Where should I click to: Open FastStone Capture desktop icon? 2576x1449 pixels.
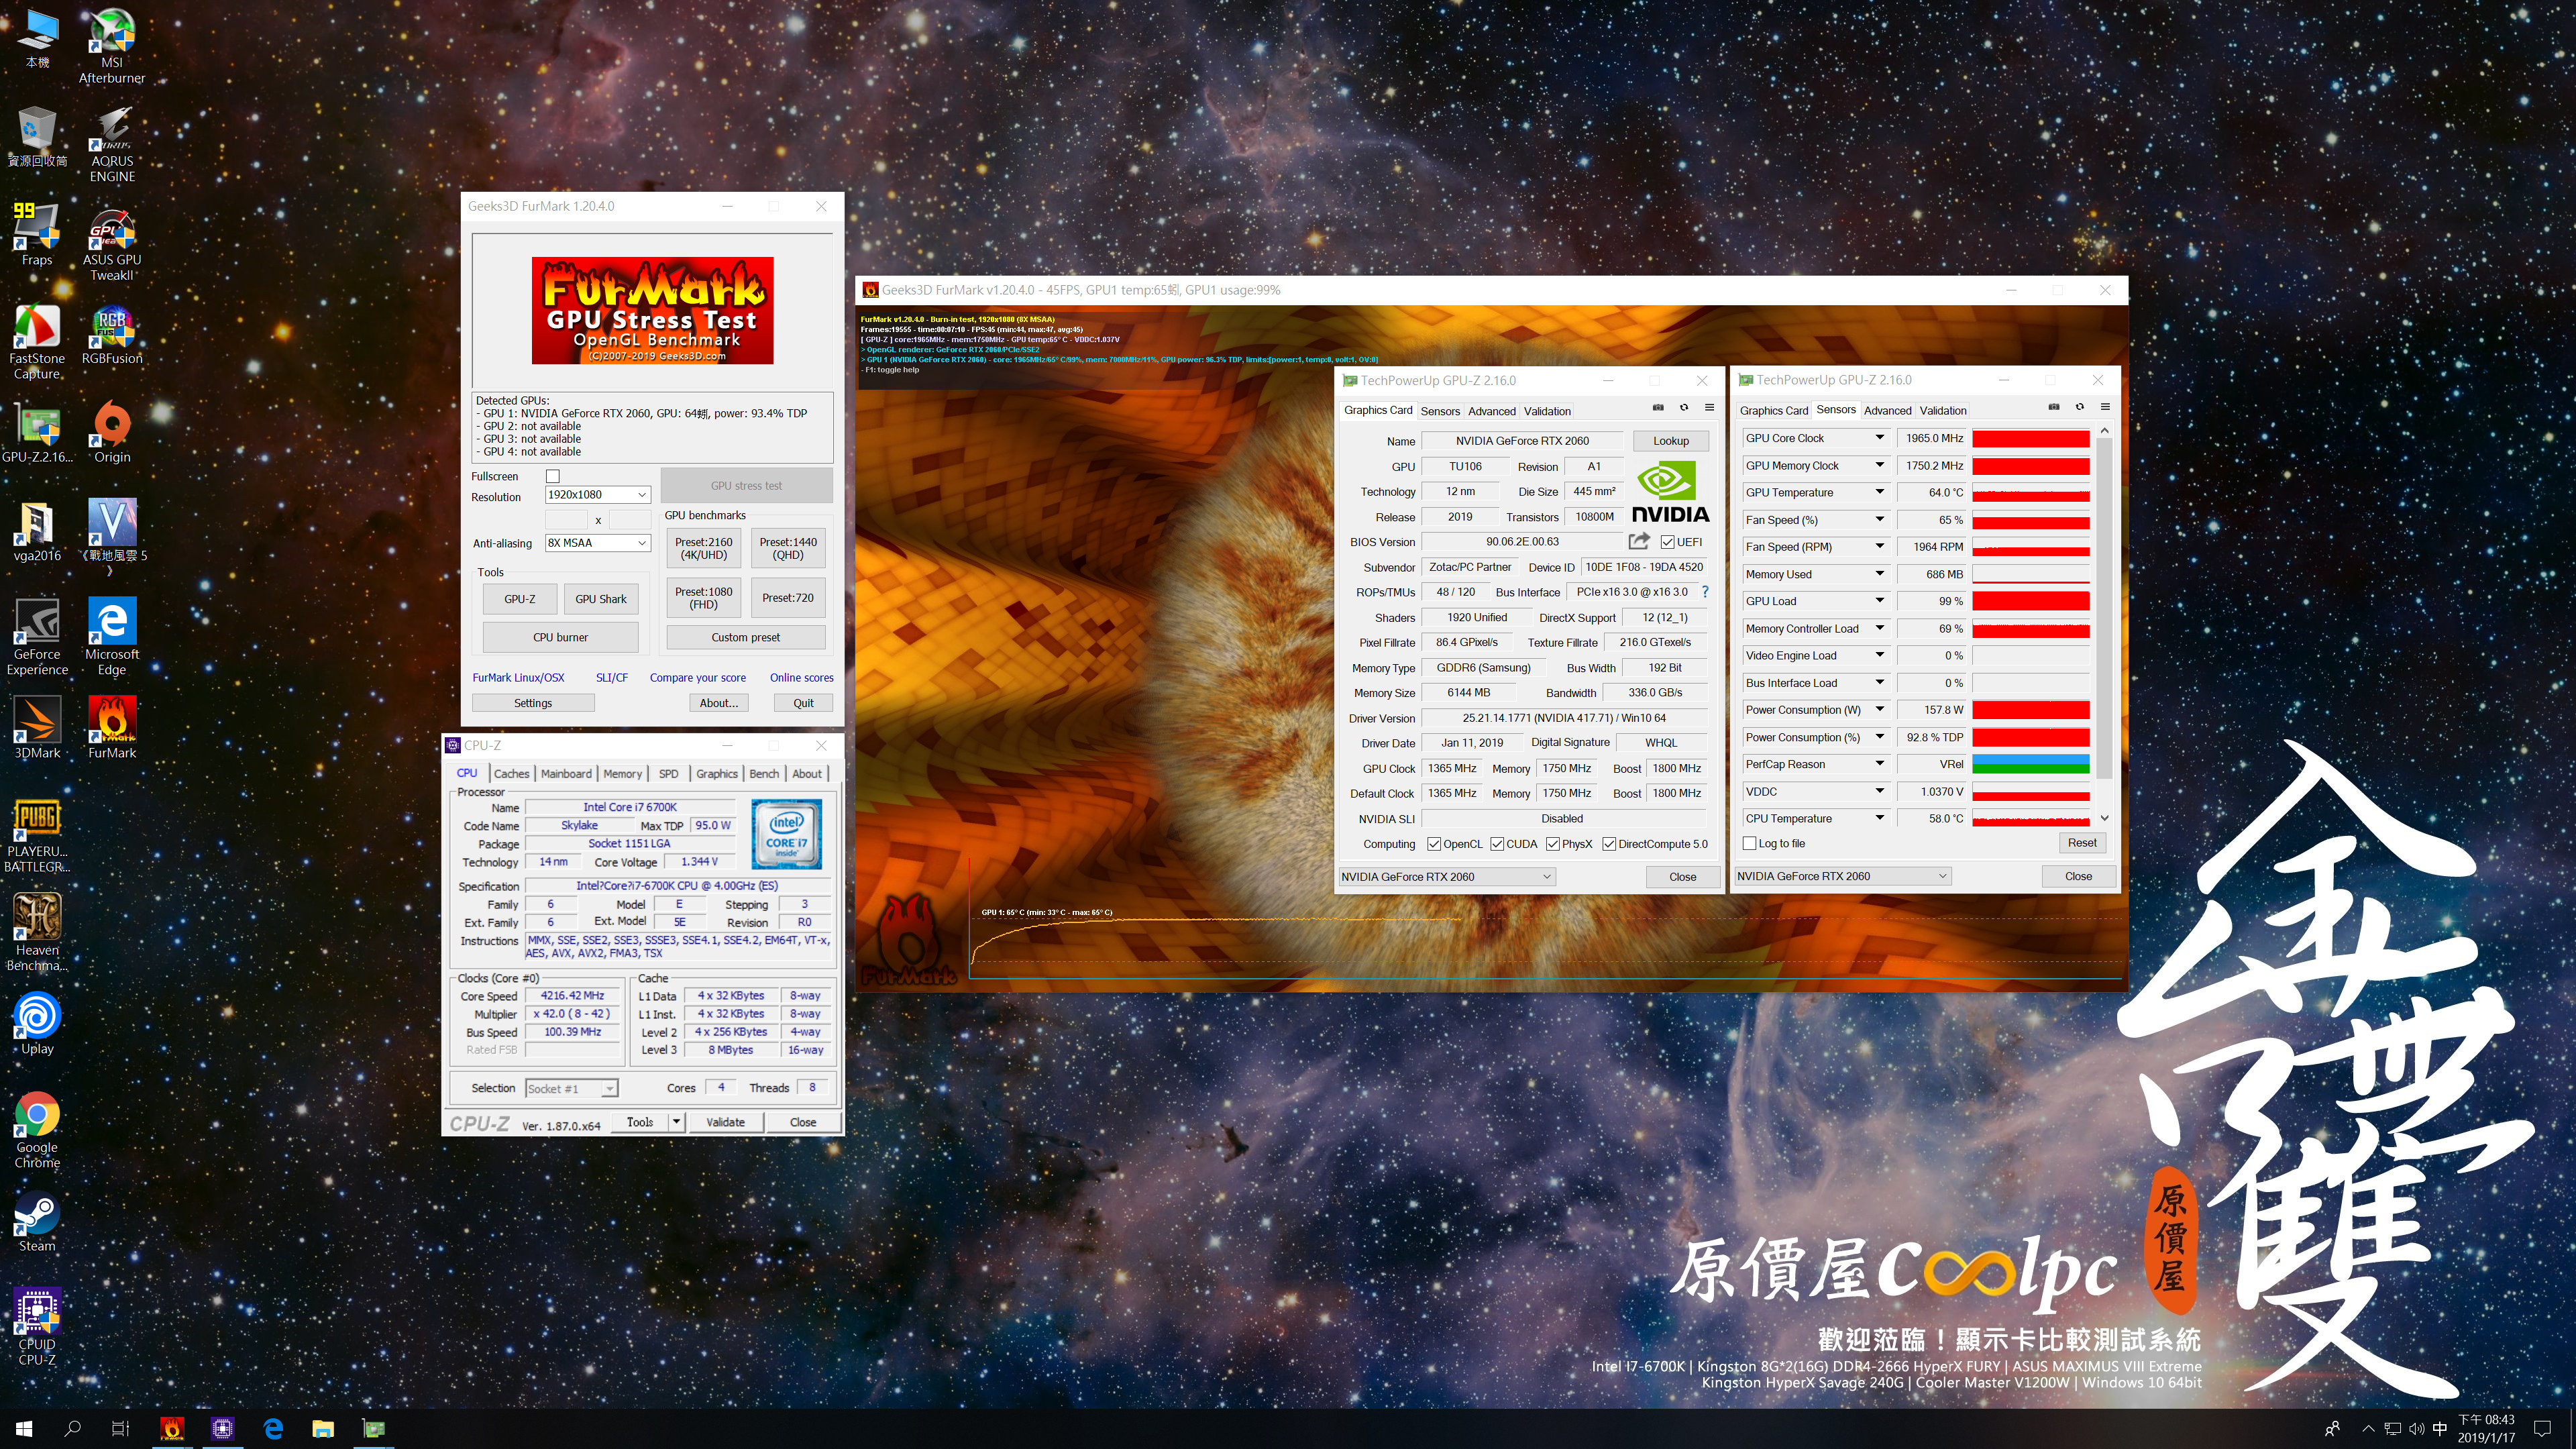point(37,343)
